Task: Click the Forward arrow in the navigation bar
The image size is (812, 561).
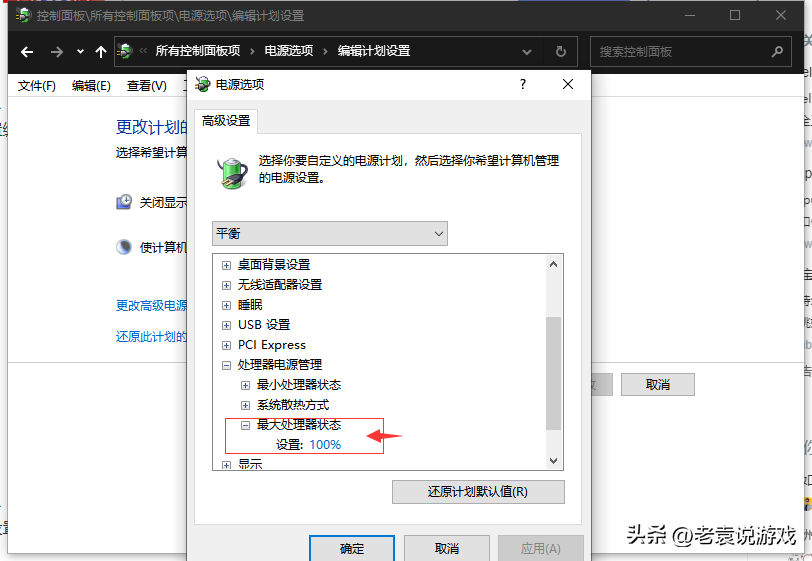Action: pos(56,52)
